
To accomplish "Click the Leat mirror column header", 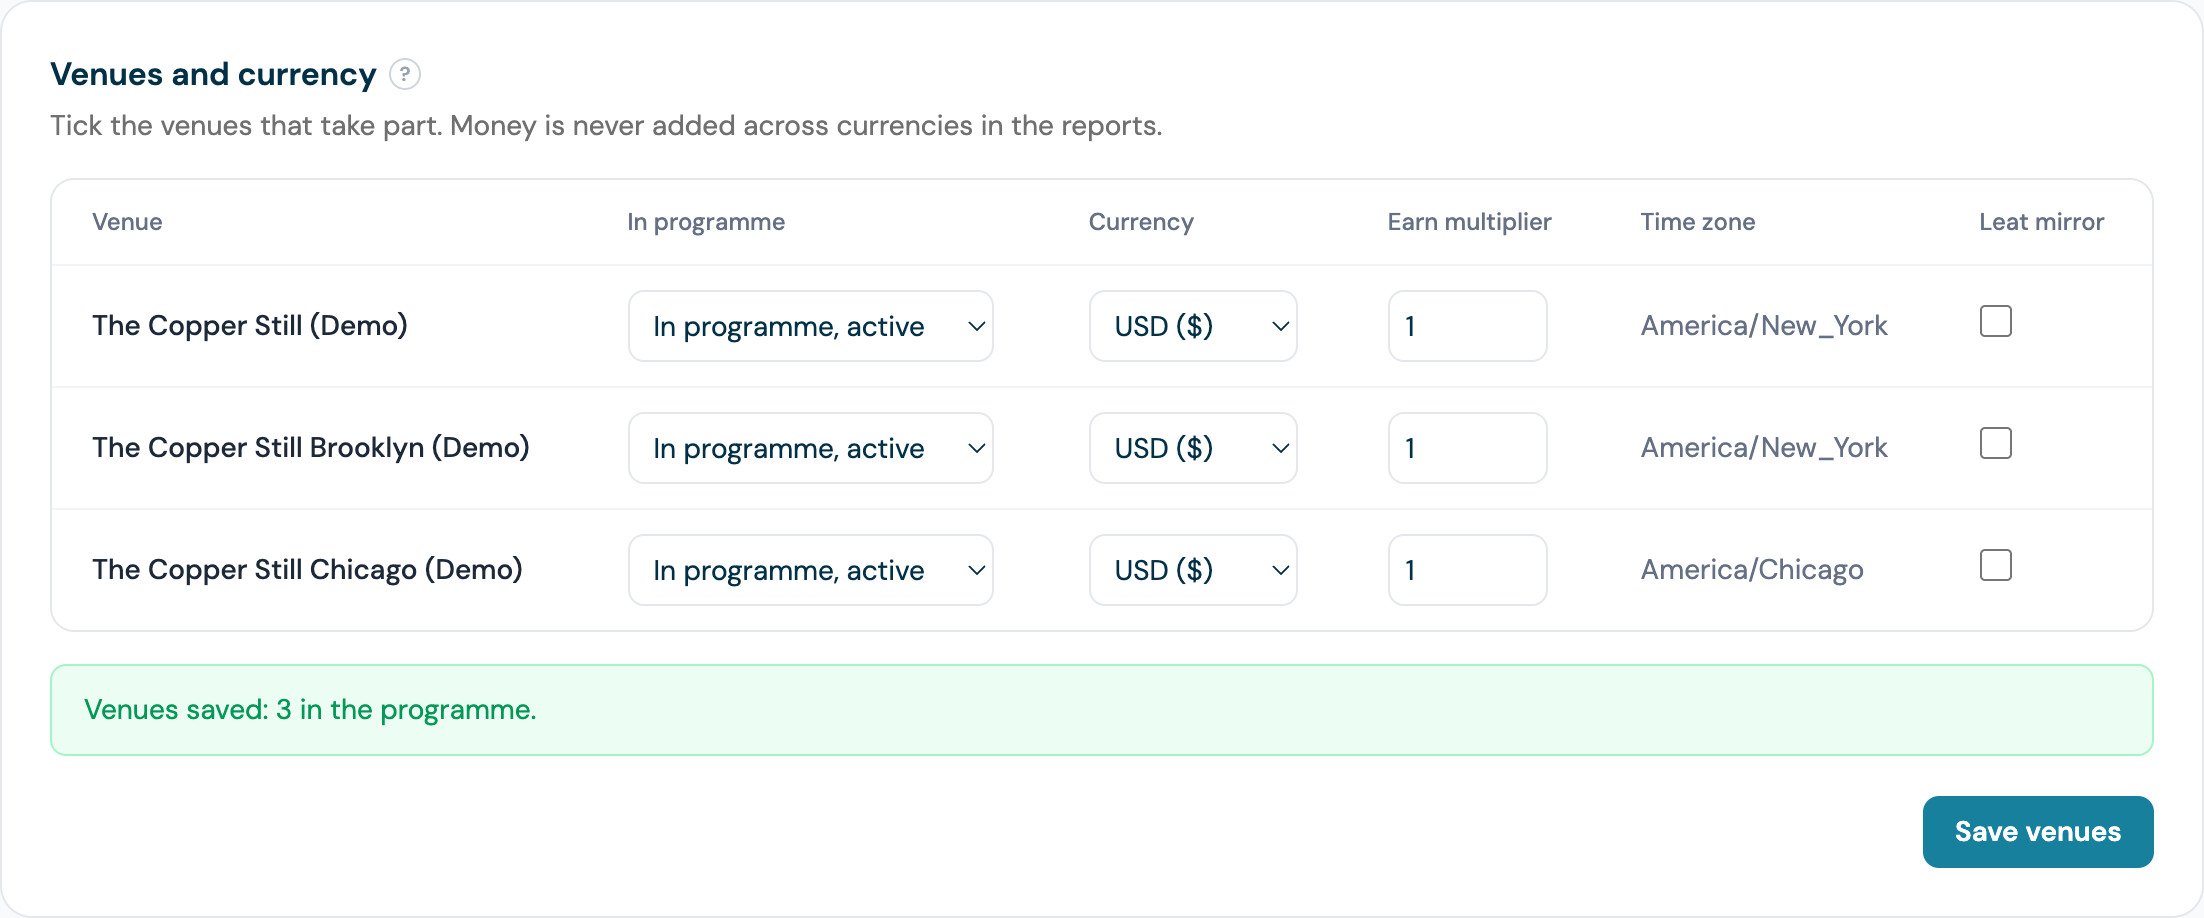I will coord(2041,222).
